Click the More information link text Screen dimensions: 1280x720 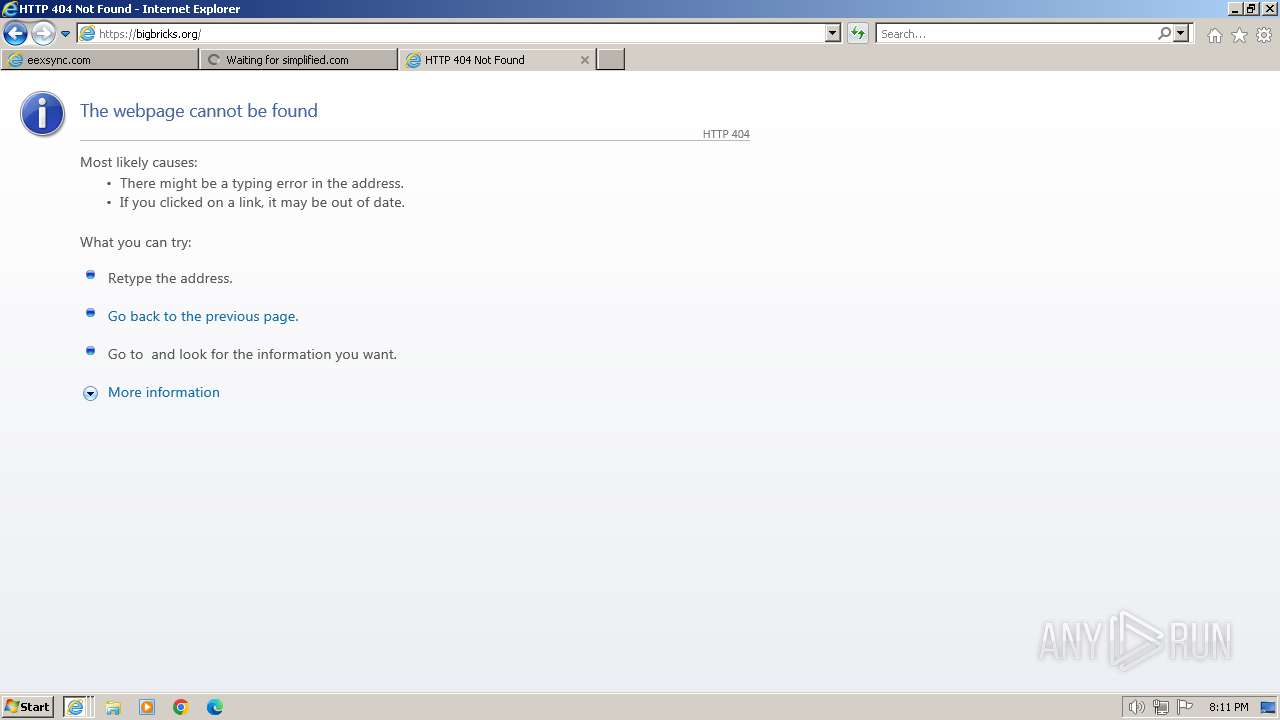(x=164, y=392)
